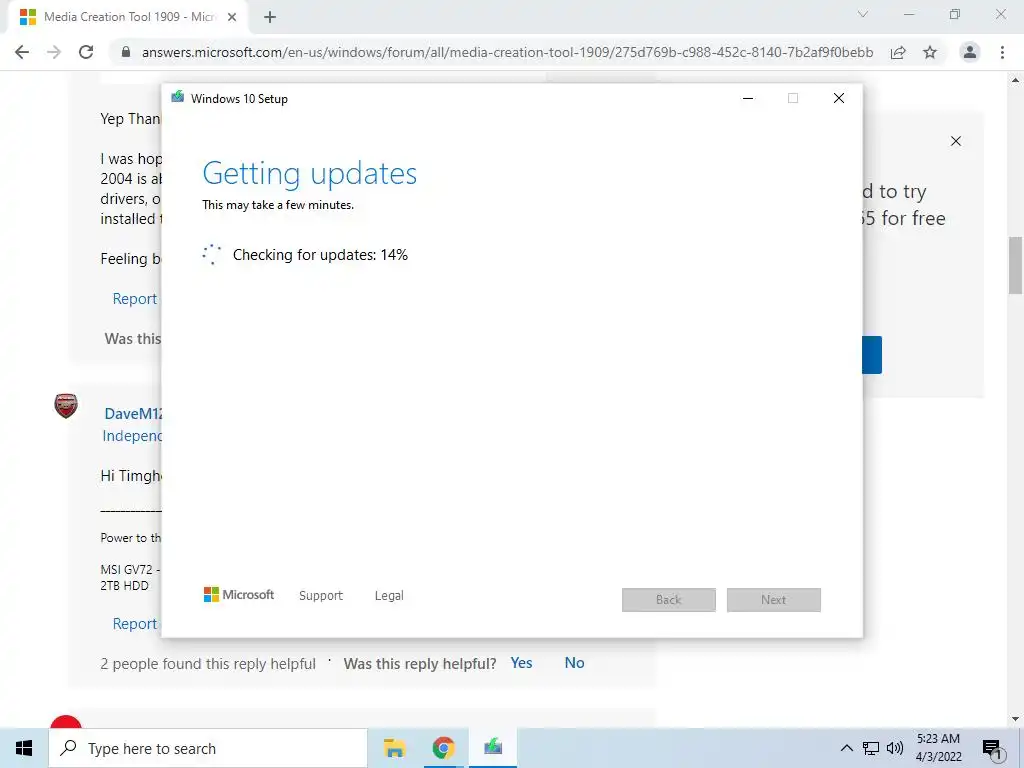Click the Support link in Setup
This screenshot has height=768, width=1024.
[x=321, y=596]
